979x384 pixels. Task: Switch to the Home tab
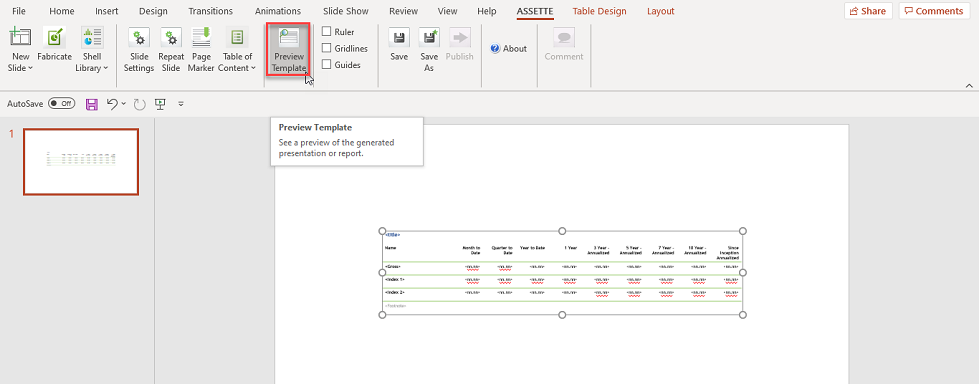(x=61, y=11)
